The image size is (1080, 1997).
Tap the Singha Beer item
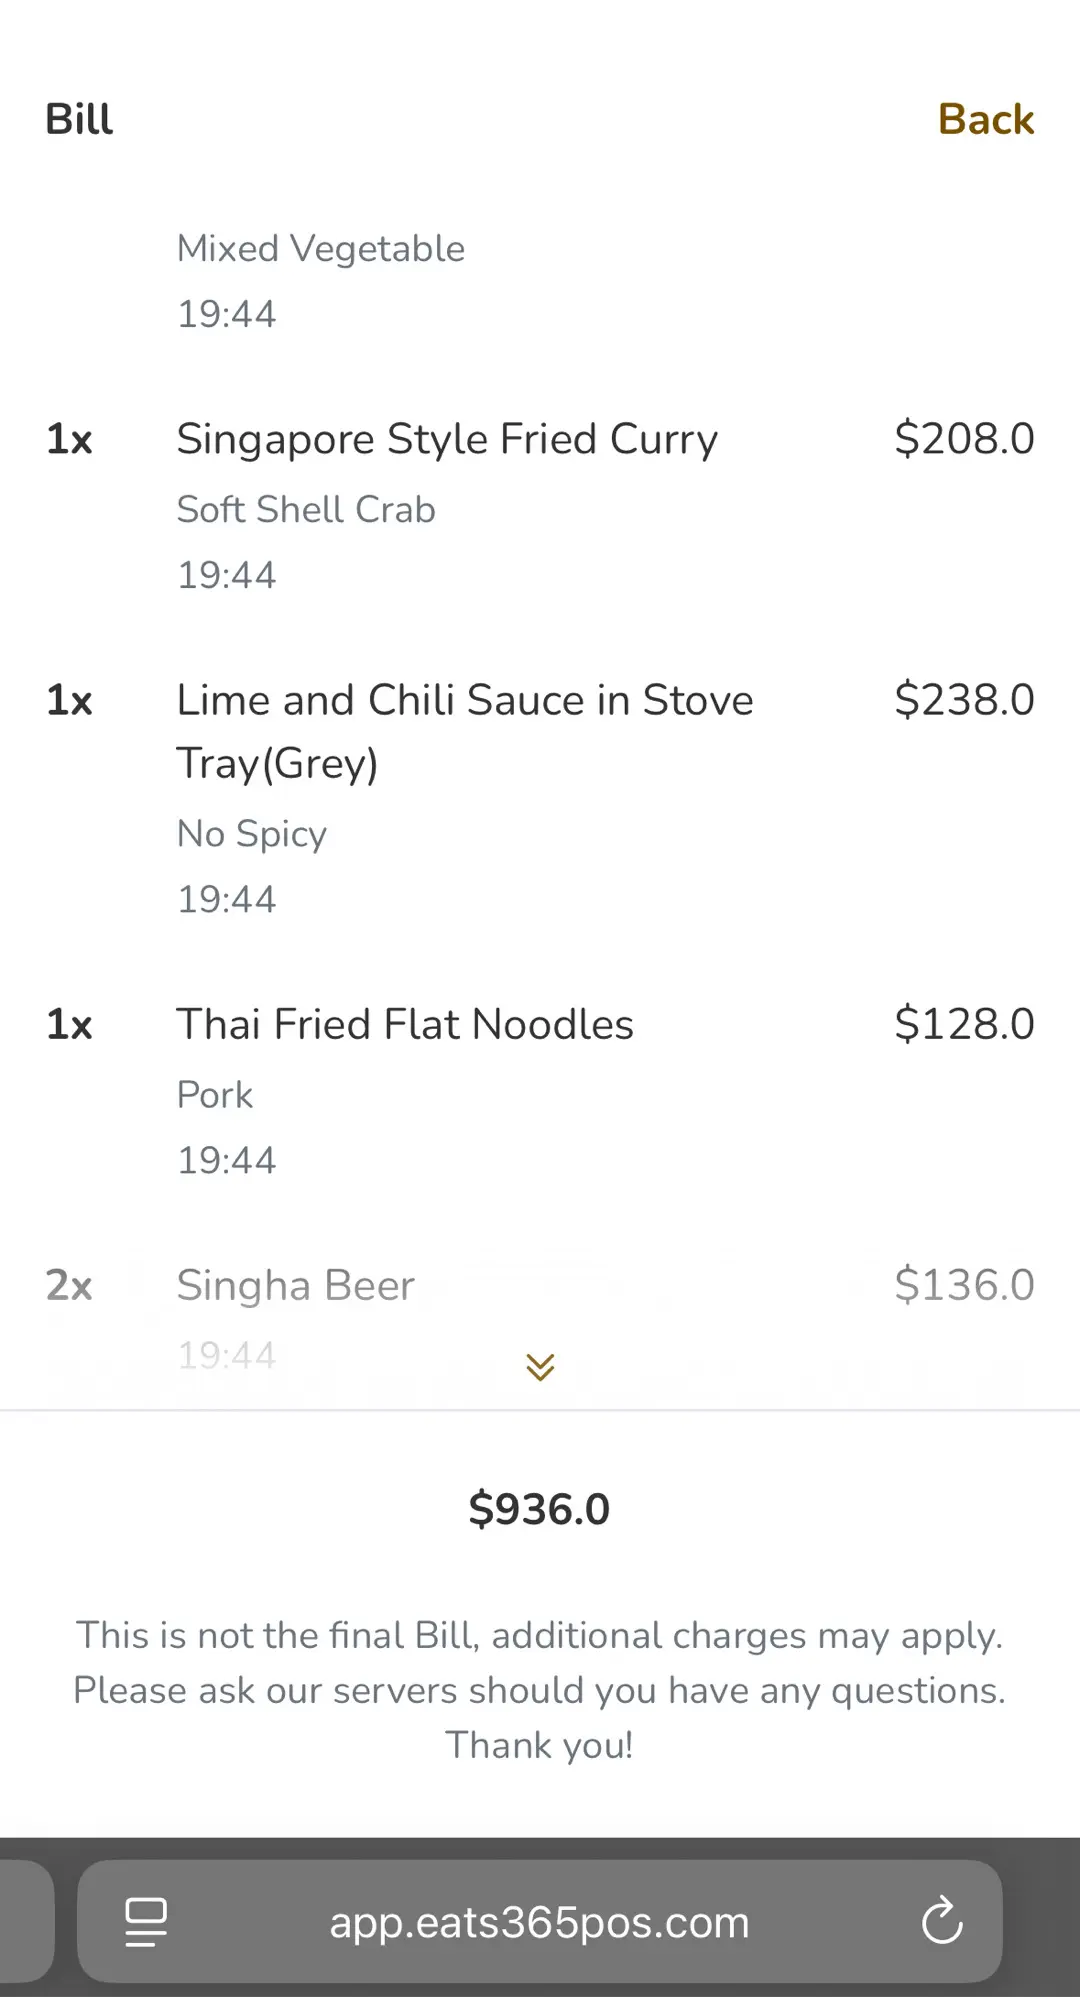pos(295,1285)
